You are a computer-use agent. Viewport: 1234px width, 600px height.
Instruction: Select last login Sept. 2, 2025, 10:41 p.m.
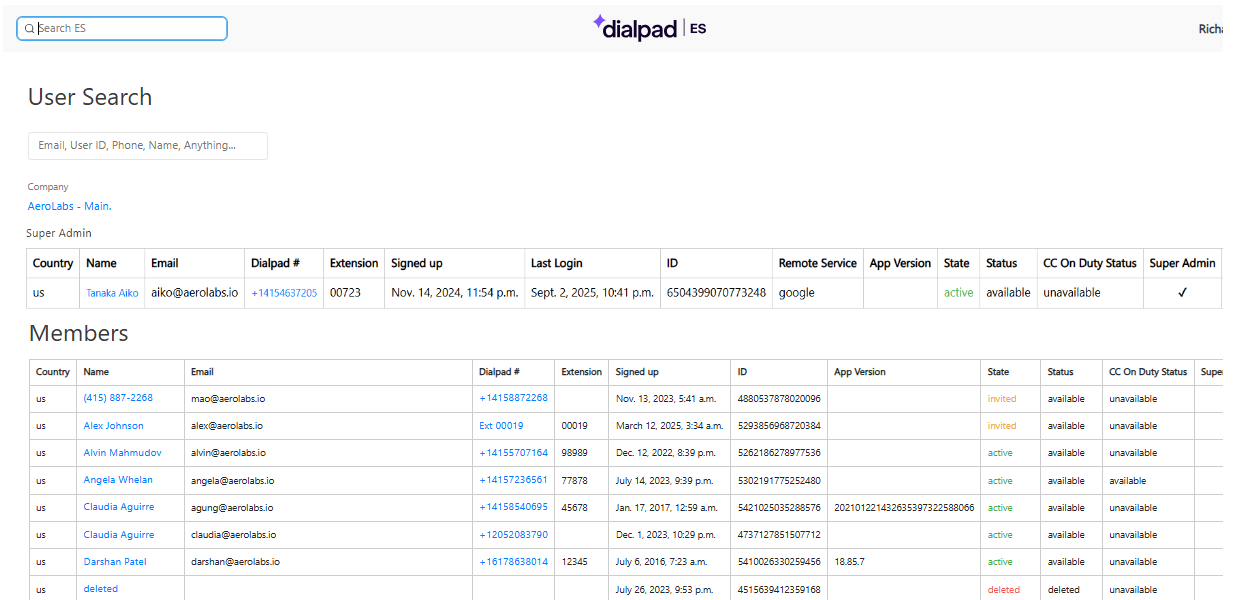(592, 293)
